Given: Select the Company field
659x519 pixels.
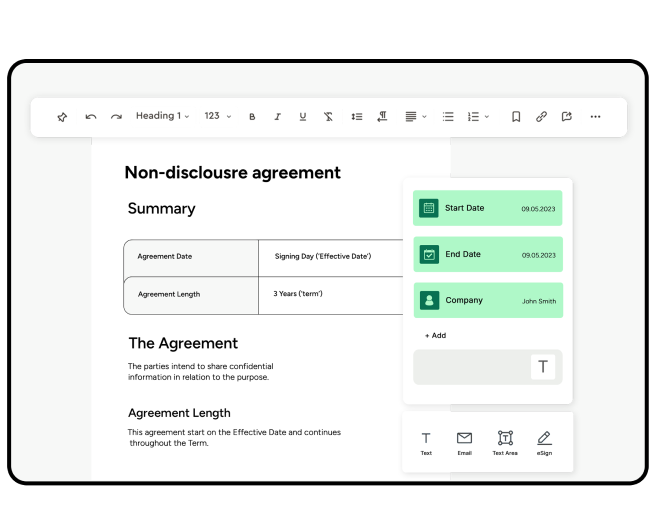Looking at the screenshot, I should point(487,300).
